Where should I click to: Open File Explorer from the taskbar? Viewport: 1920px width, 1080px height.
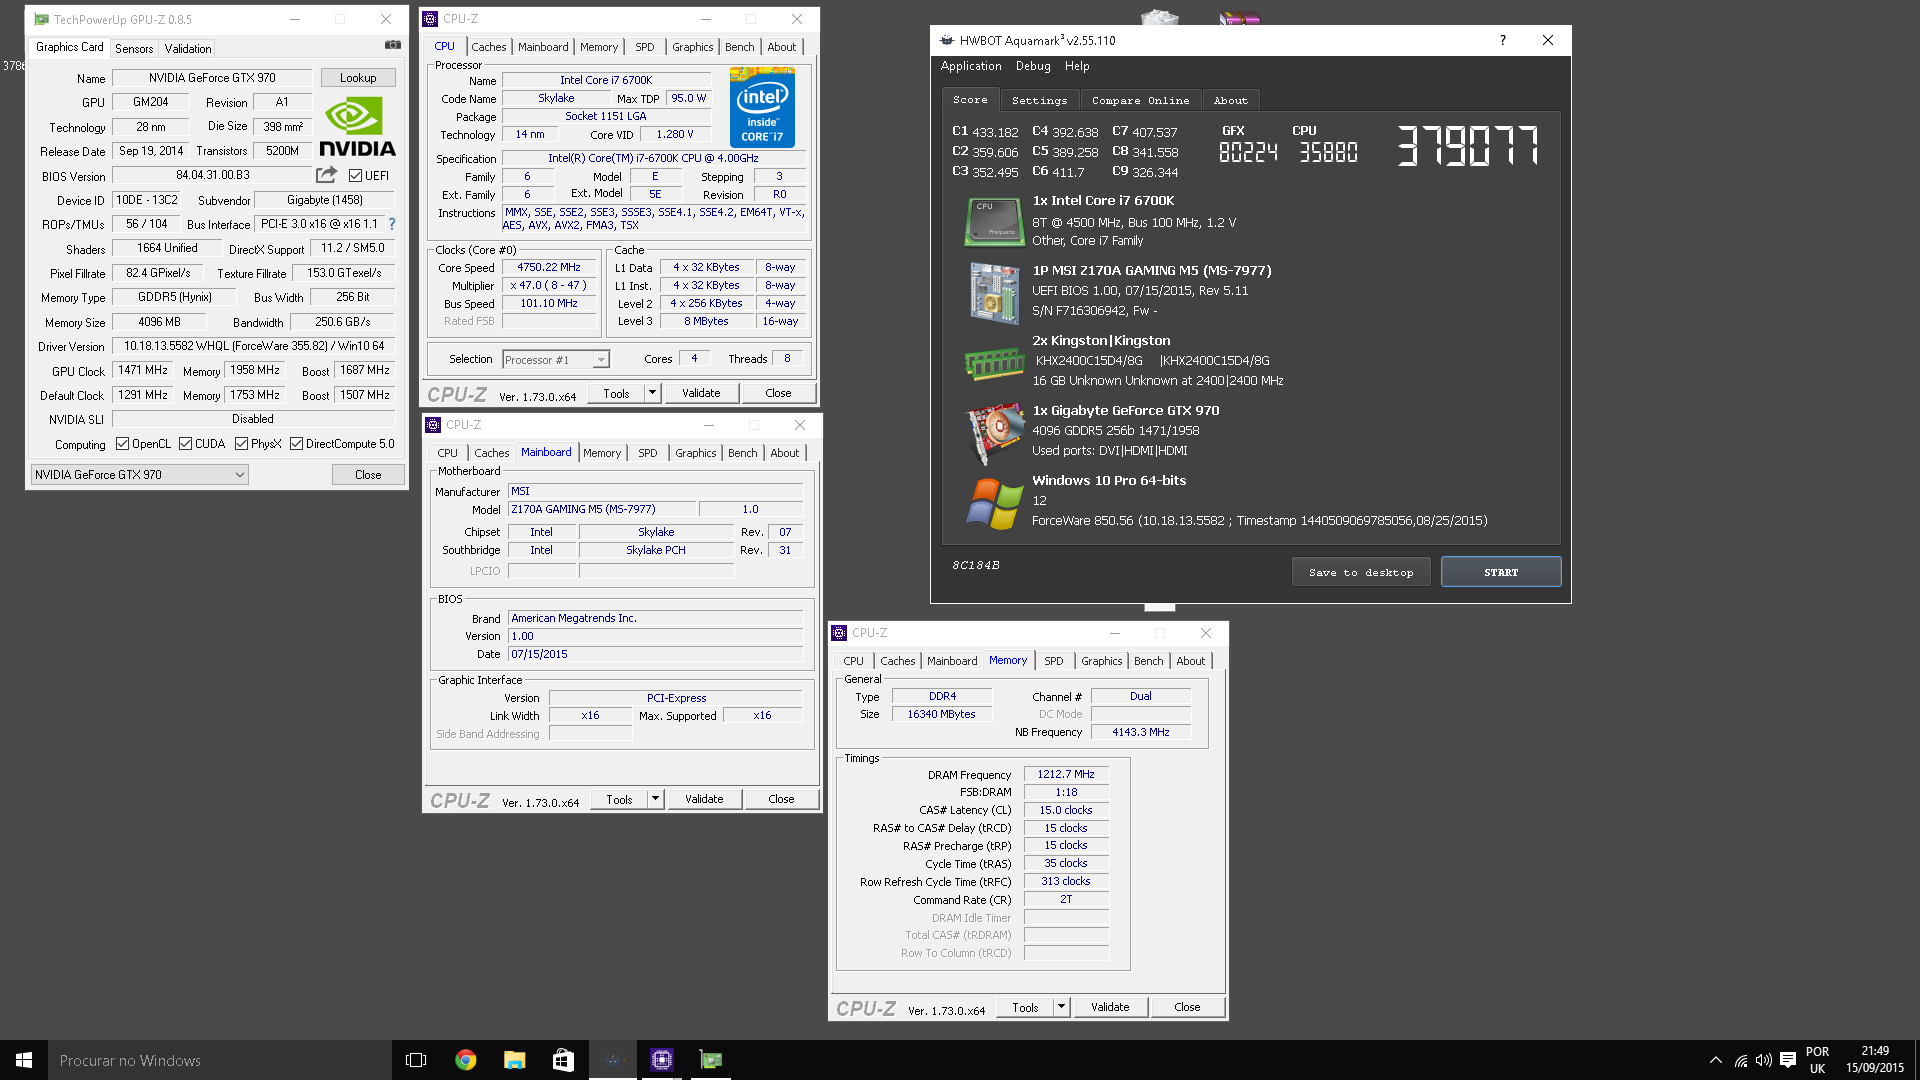point(514,1060)
